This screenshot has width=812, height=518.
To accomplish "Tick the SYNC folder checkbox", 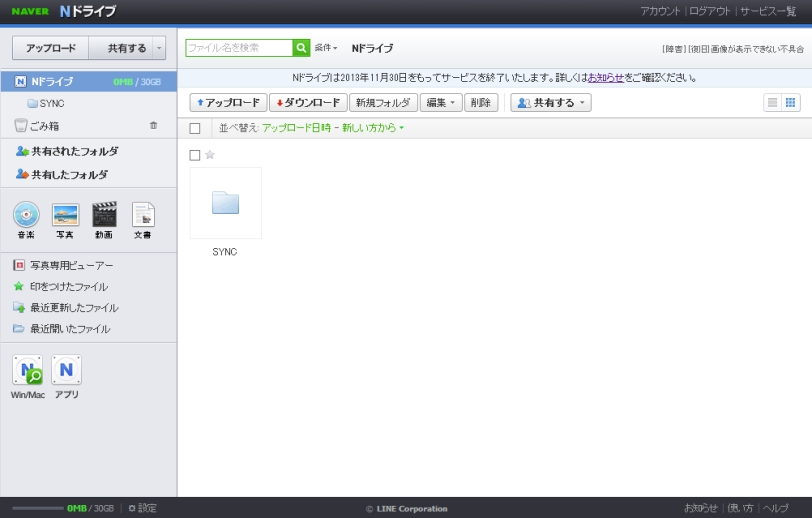I will tap(195, 155).
